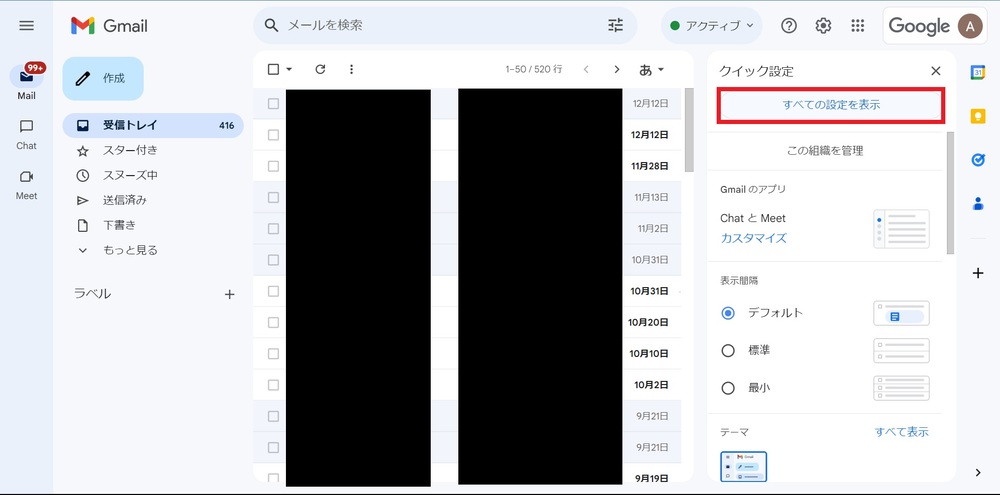Tick checkbox for 10月2日 email
1000x495 pixels.
273,385
